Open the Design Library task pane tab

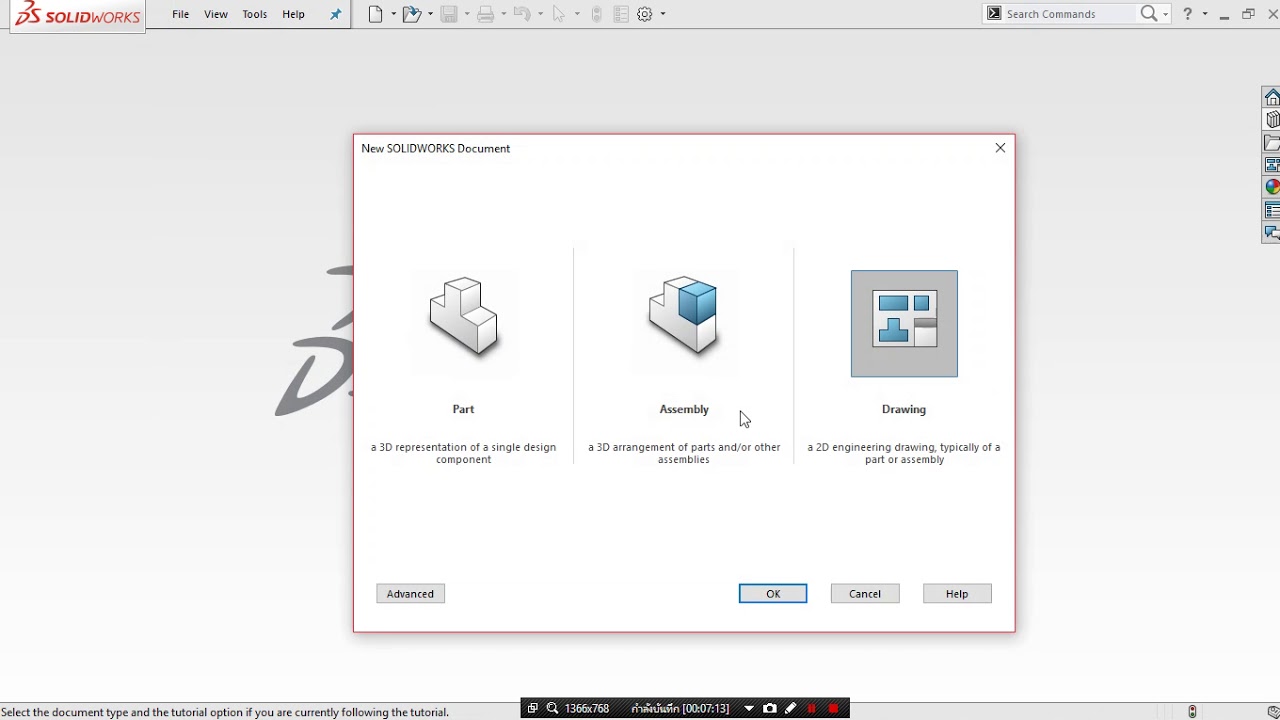click(x=1272, y=120)
